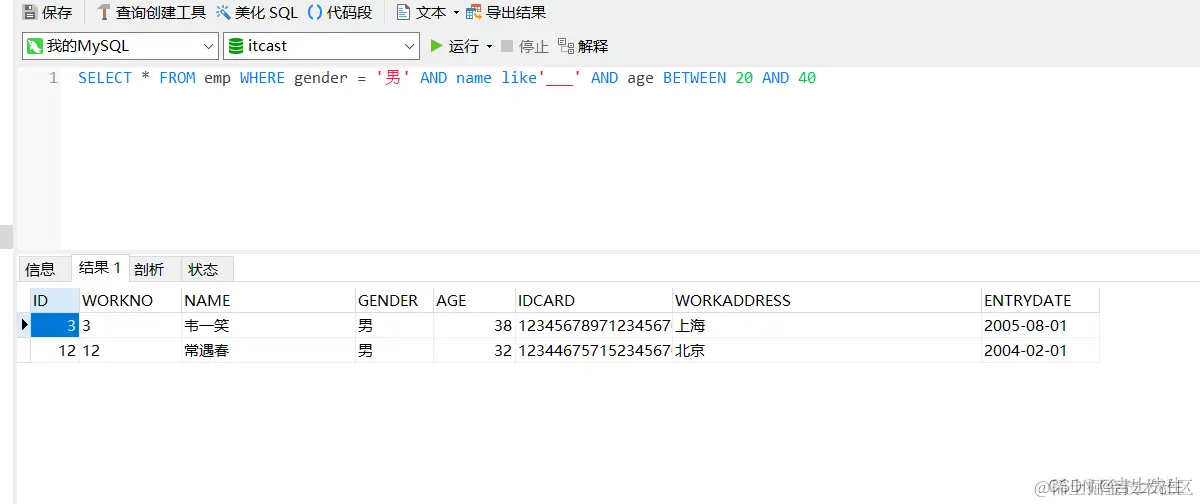Click the AGE column header
This screenshot has height=504, width=1200.
[474, 300]
